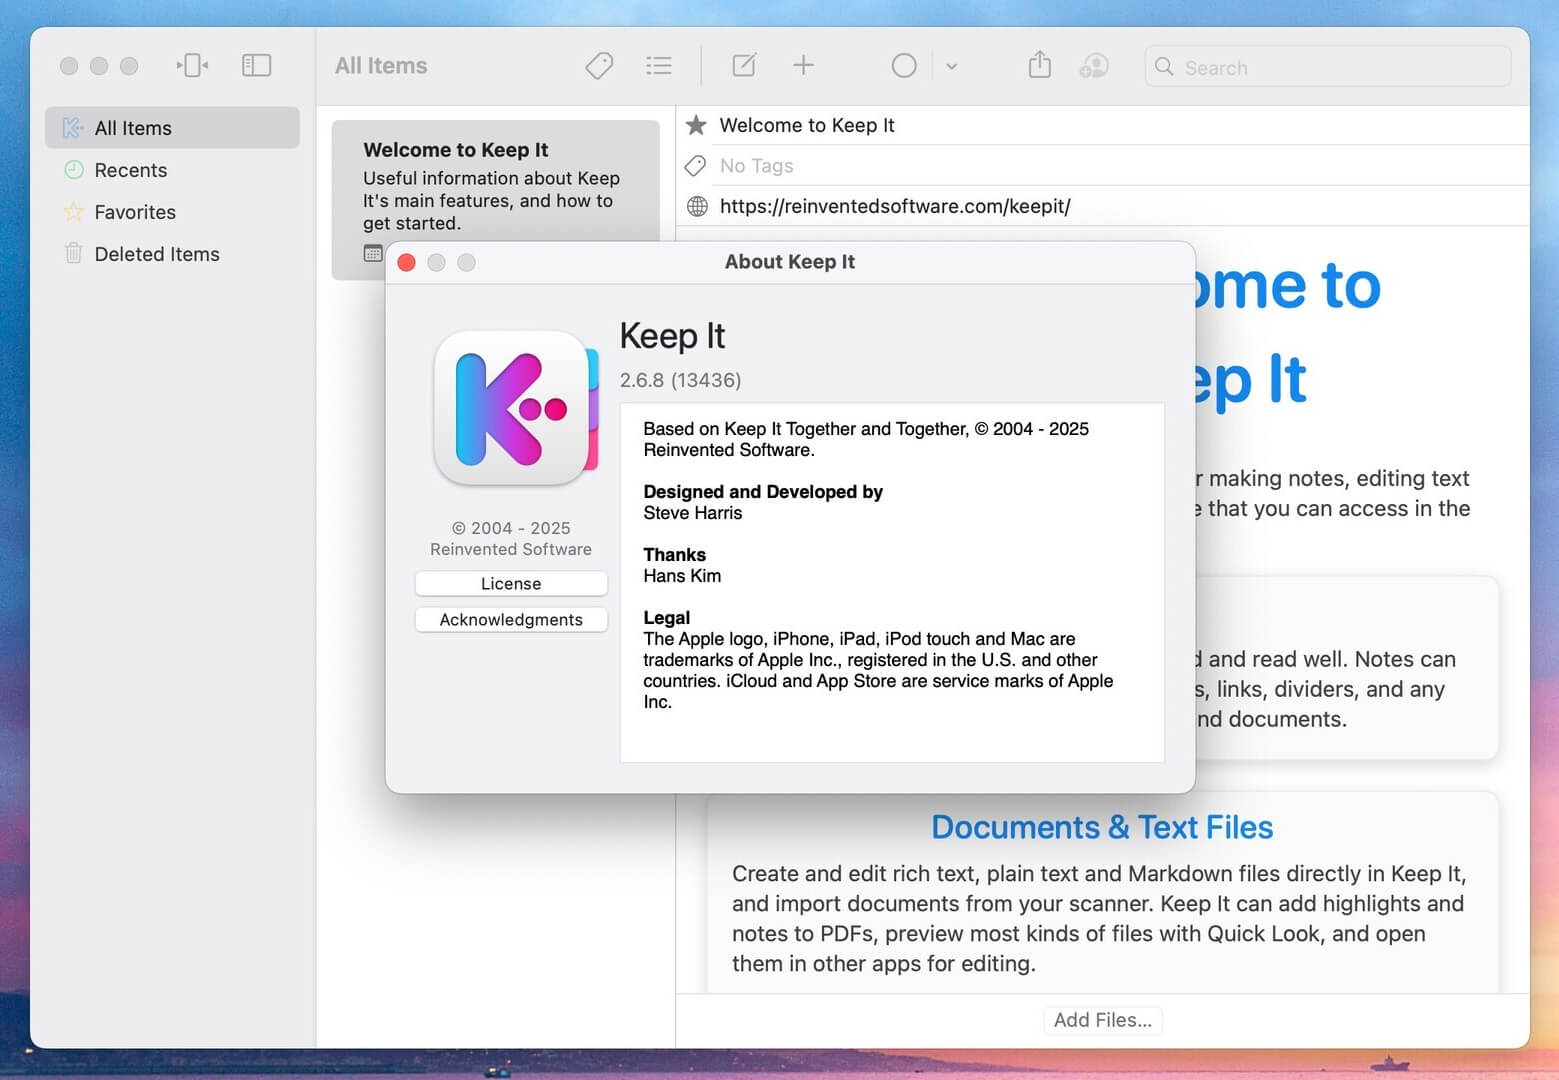The width and height of the screenshot is (1559, 1080).
Task: Close the About Keep It window
Action: [407, 262]
